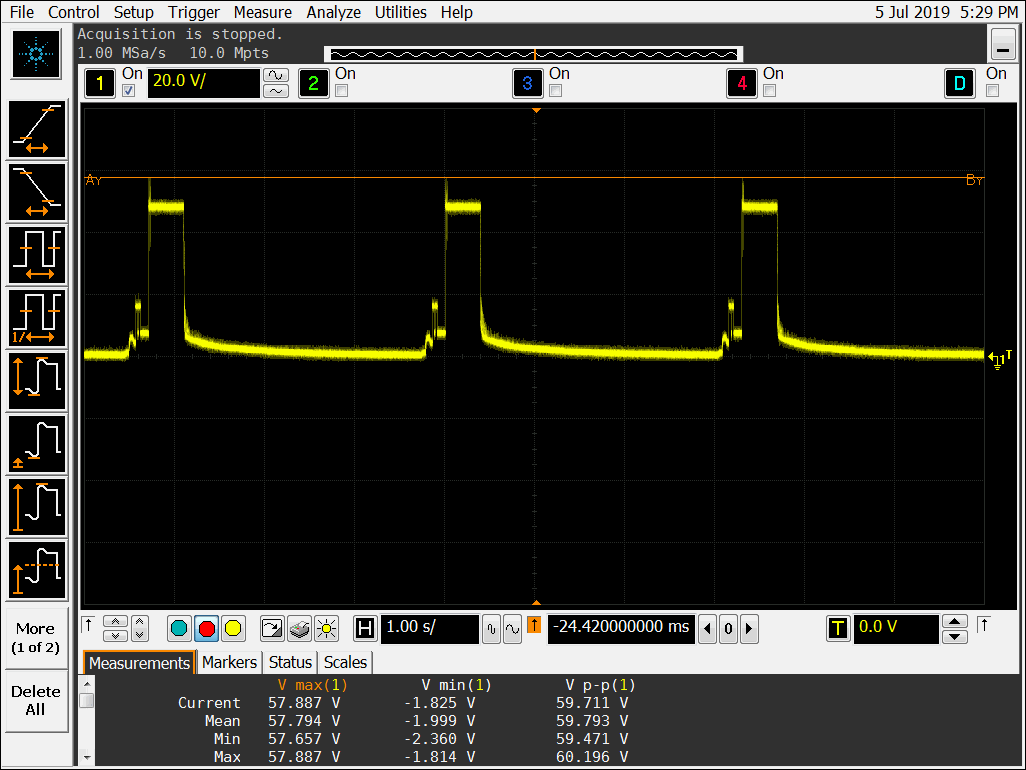Click the compress timebase narrow-wave button
The height and width of the screenshot is (770, 1026).
point(491,629)
